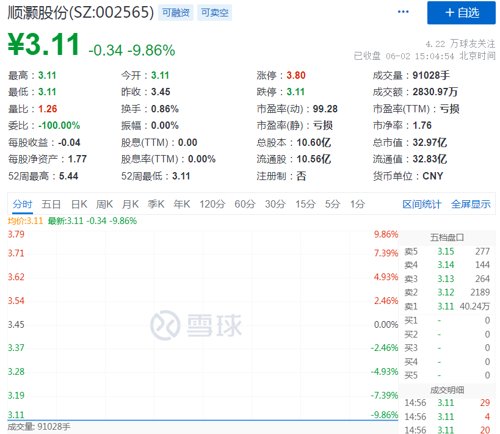Click the 卖1 3.11 order row
This screenshot has width=500, height=434.
[x=447, y=306]
